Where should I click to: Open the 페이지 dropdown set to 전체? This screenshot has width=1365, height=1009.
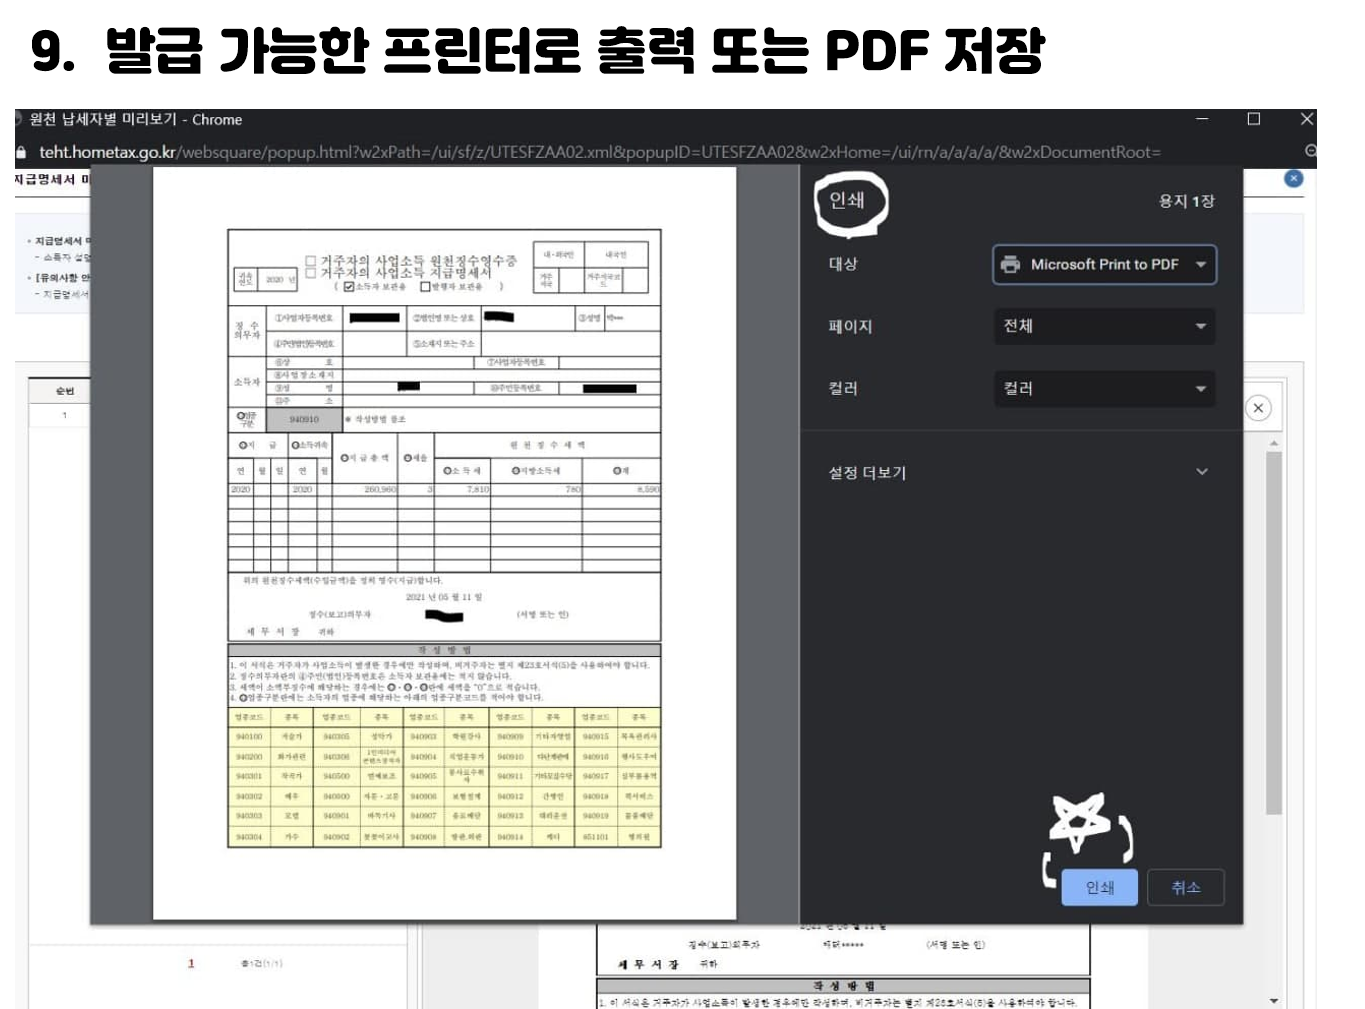pos(1104,326)
